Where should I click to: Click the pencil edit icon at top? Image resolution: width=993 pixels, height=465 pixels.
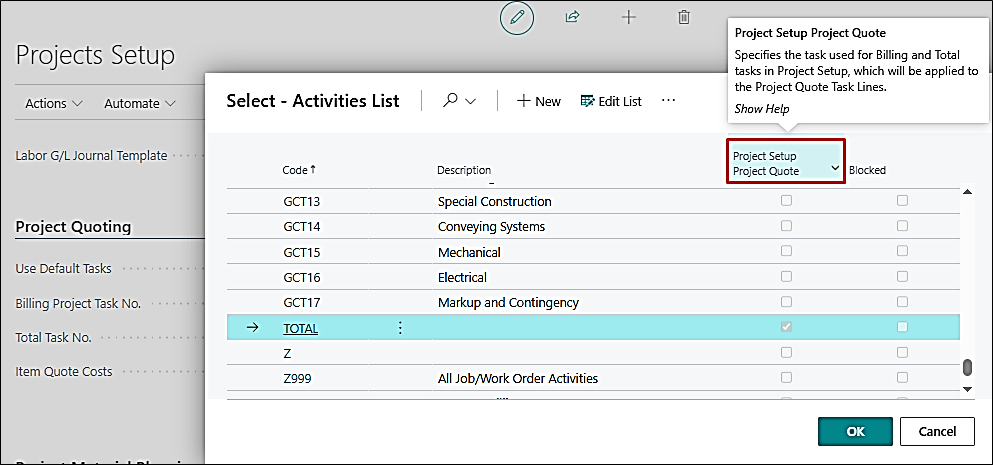[x=517, y=18]
